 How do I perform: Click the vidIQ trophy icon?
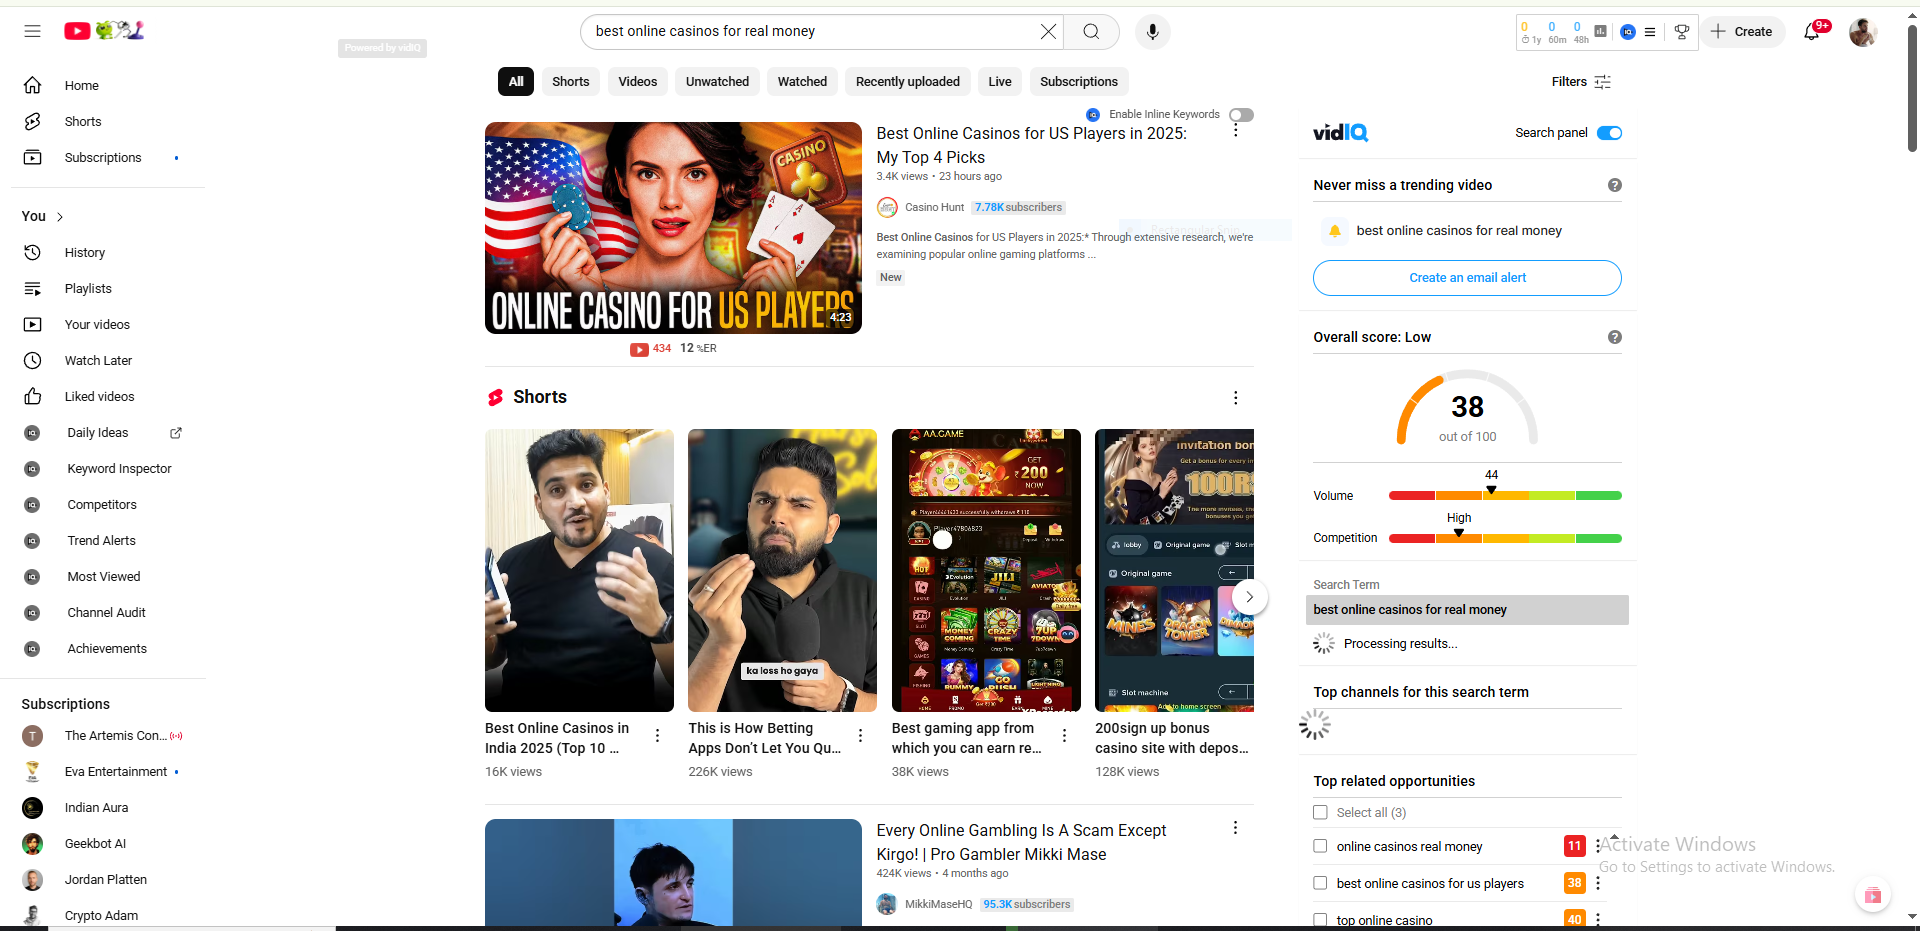(x=1682, y=32)
